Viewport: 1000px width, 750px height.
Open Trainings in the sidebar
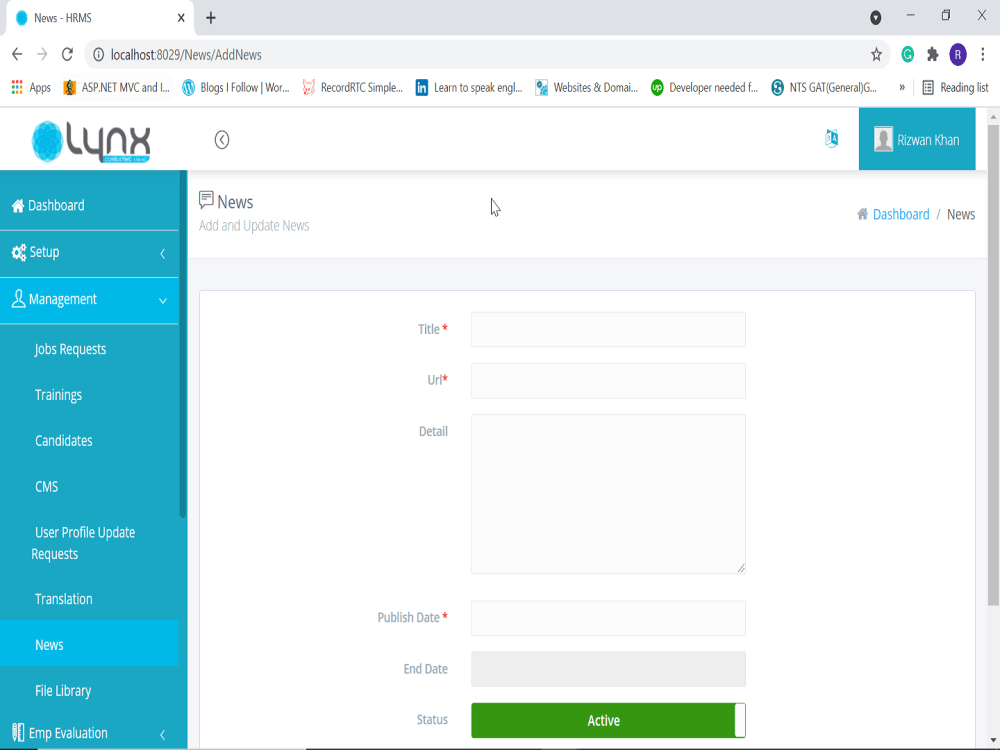coord(58,395)
